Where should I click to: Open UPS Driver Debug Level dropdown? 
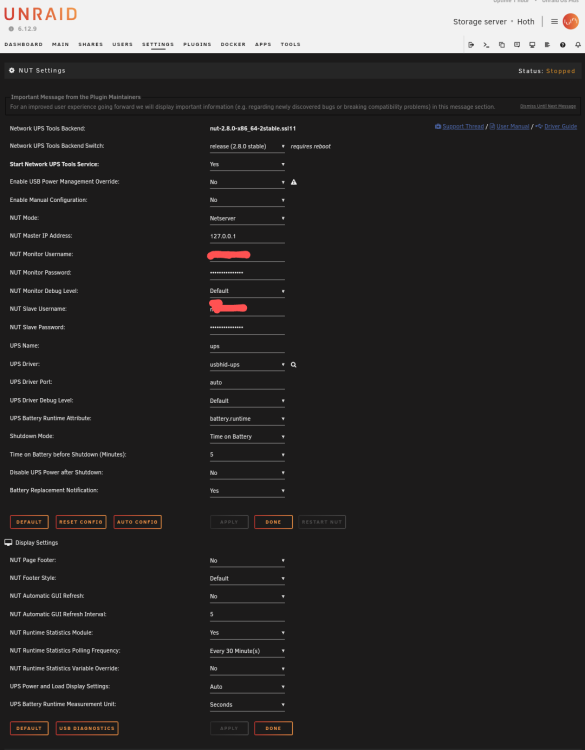point(247,400)
